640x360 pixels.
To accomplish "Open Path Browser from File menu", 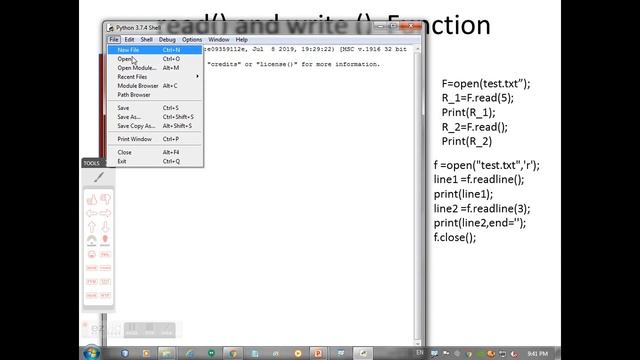I will click(x=155, y=95).
